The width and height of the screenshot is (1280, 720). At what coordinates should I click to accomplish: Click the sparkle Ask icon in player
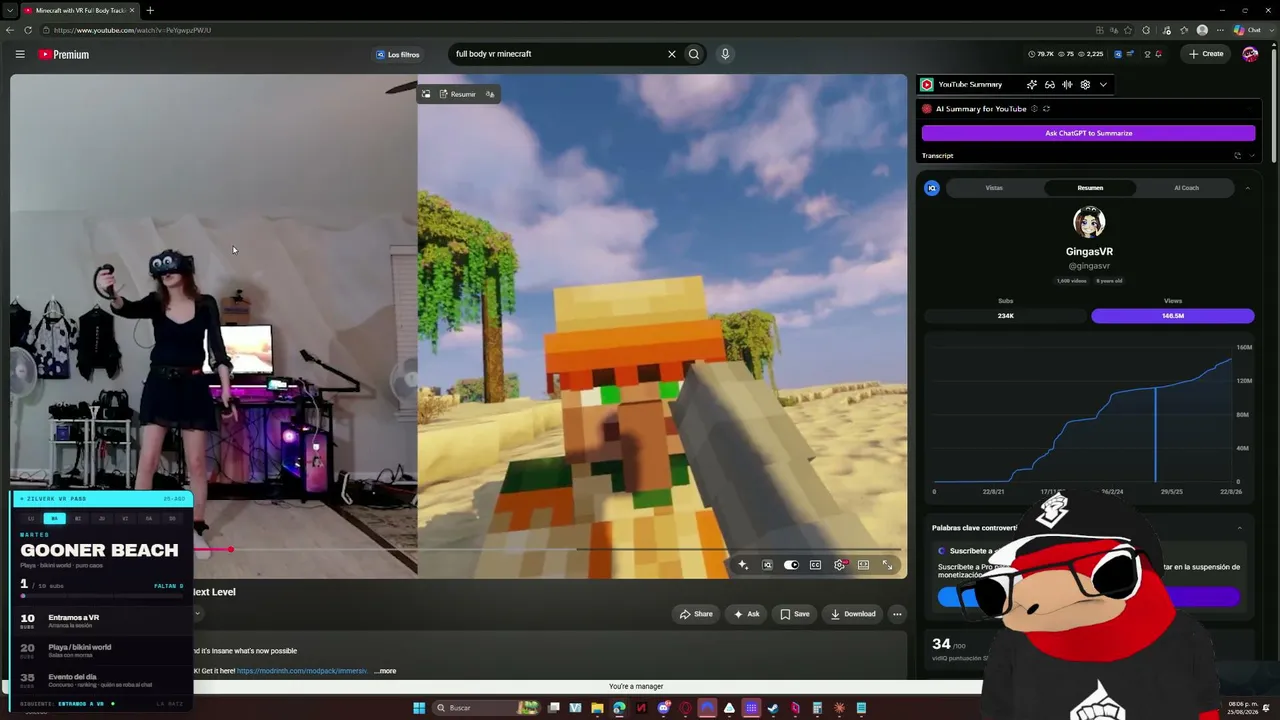point(743,565)
